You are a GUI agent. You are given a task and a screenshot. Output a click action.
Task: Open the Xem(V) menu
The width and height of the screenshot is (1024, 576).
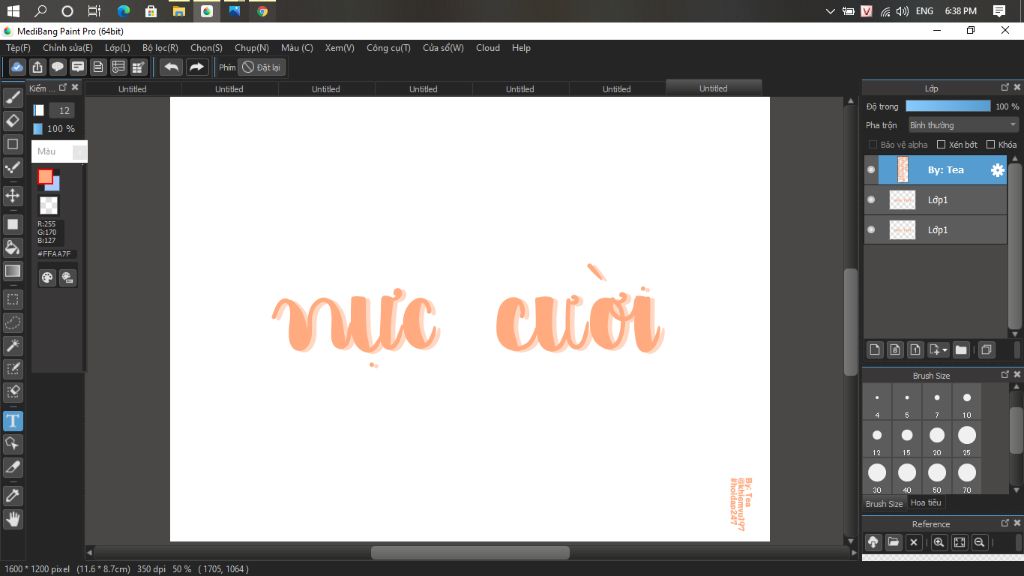click(340, 48)
